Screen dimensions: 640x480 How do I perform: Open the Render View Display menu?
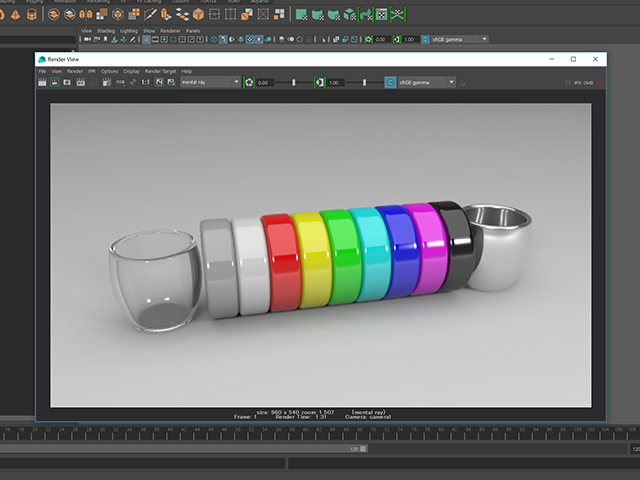pyautogui.click(x=131, y=71)
